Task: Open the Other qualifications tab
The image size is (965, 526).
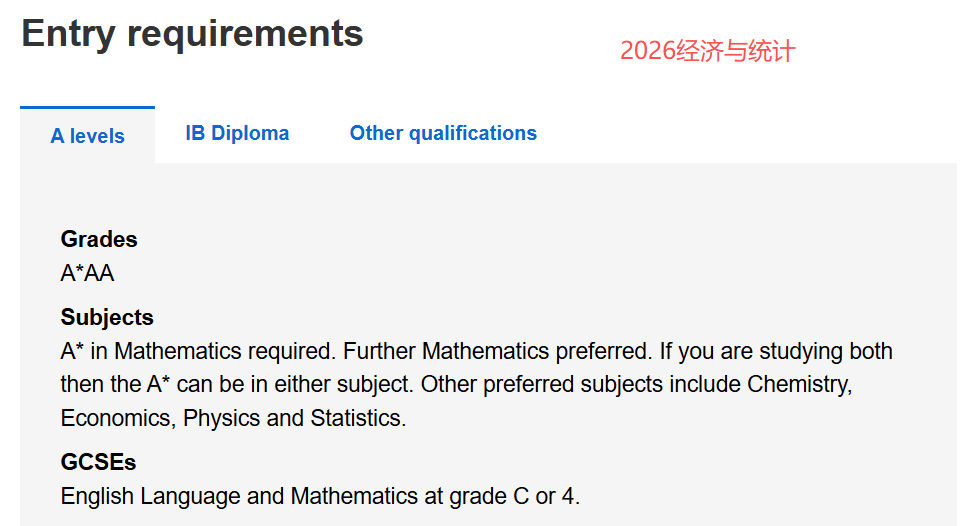Action: click(443, 133)
